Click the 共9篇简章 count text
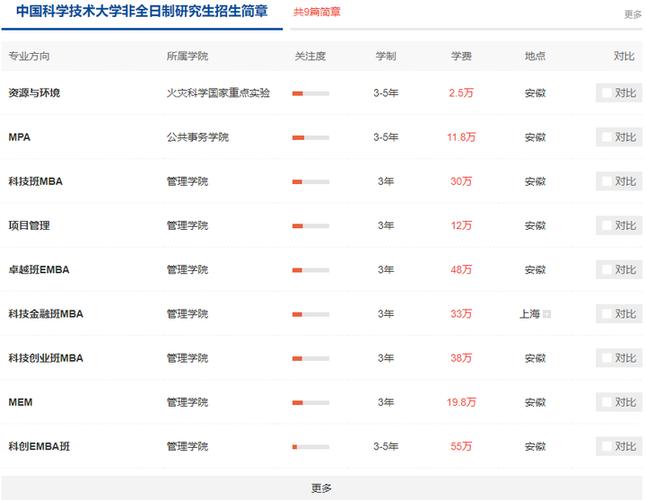Viewport: 646px width, 500px height. pyautogui.click(x=317, y=12)
